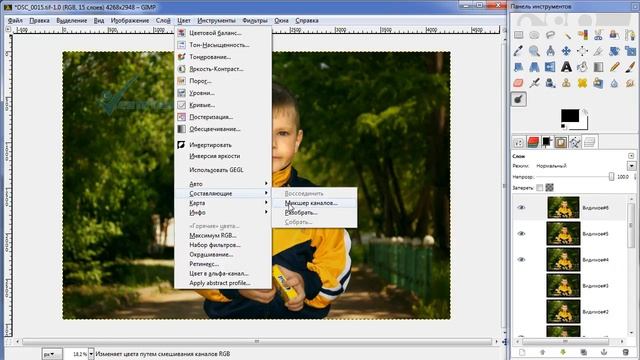Select the Crop knife tool
640x360 pixels.
[598, 51]
